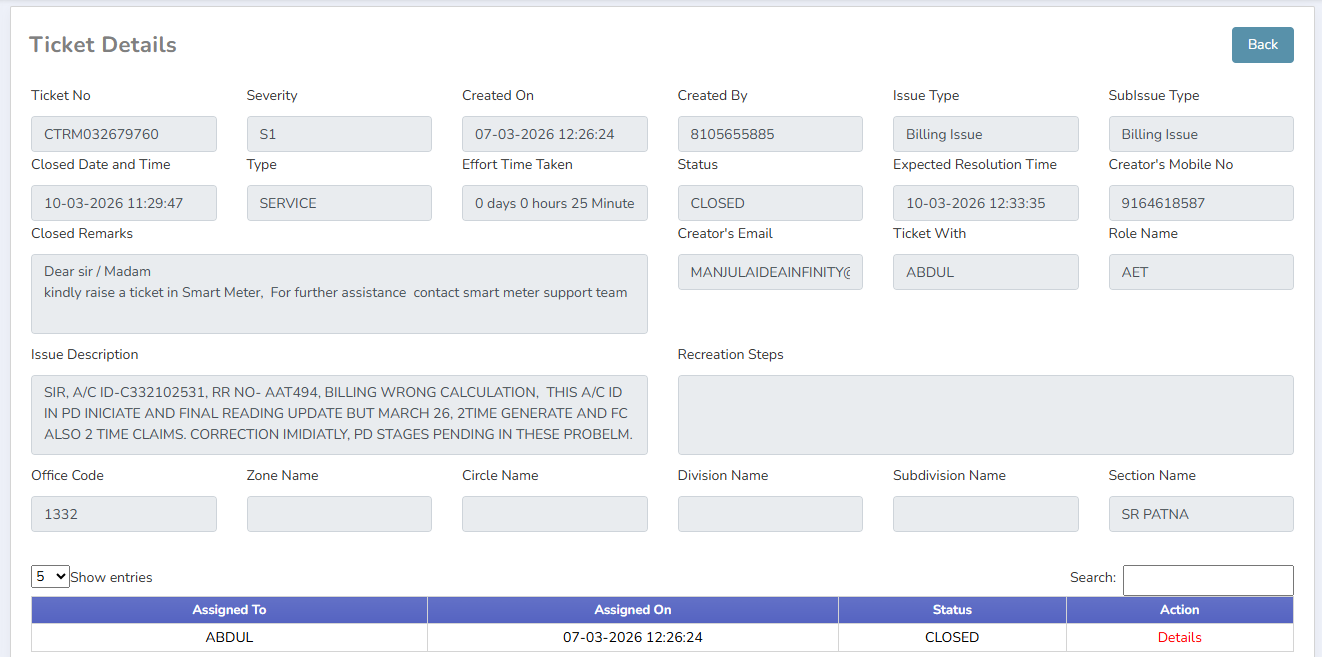The image size is (1322, 657).
Task: Sort table by Status column header
Action: point(951,610)
